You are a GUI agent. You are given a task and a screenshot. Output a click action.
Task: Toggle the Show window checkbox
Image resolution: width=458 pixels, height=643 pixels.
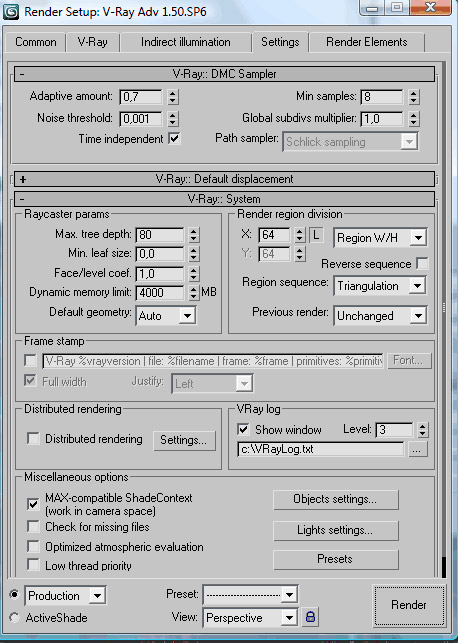click(243, 429)
